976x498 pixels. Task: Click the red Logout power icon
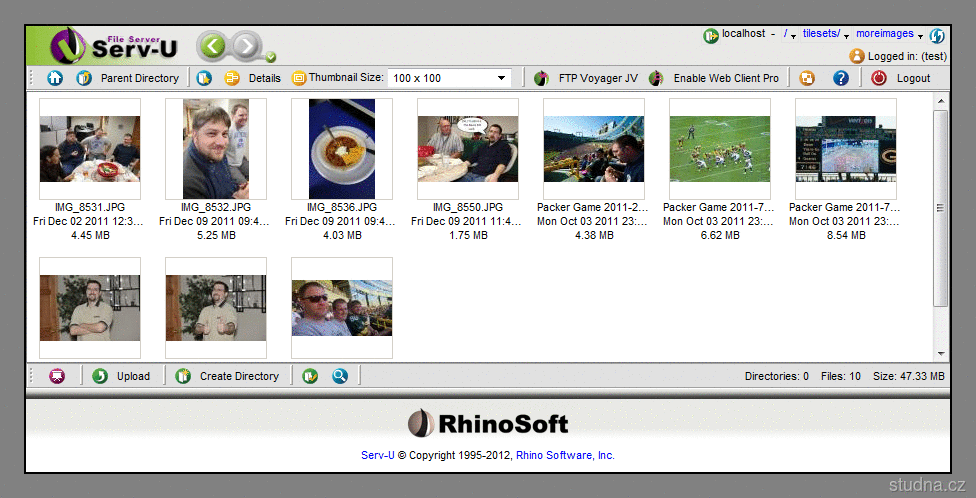coord(879,78)
